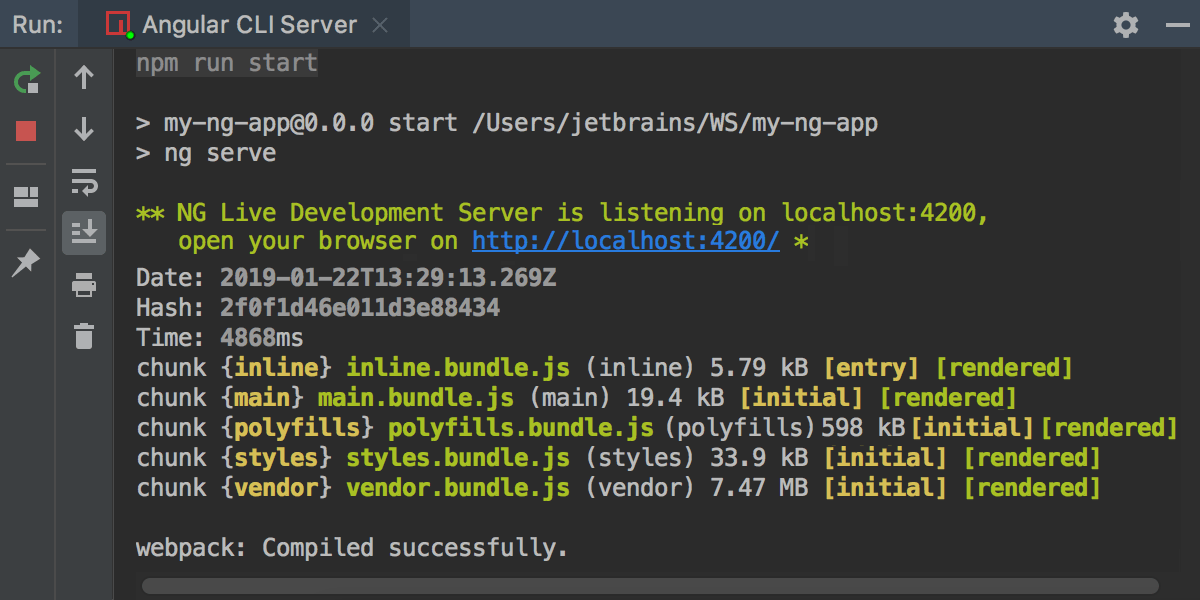Close the Angular CLI Server tab
This screenshot has height=600, width=1200.
(x=380, y=25)
